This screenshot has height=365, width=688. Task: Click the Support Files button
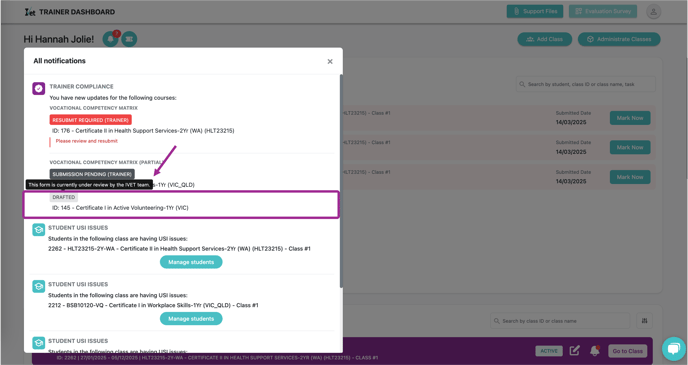click(535, 11)
